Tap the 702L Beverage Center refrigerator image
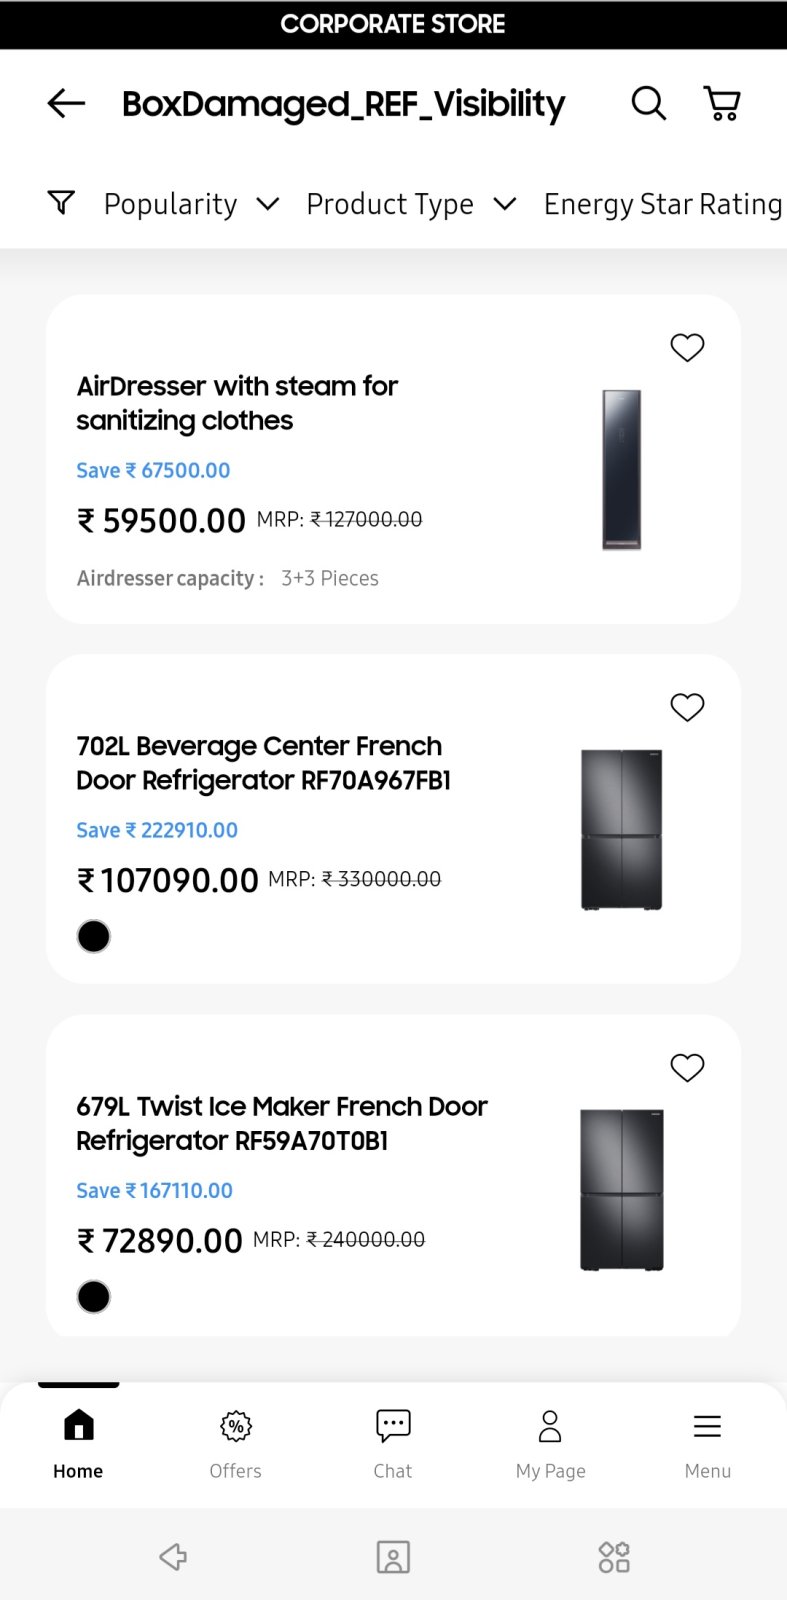 [x=622, y=830]
